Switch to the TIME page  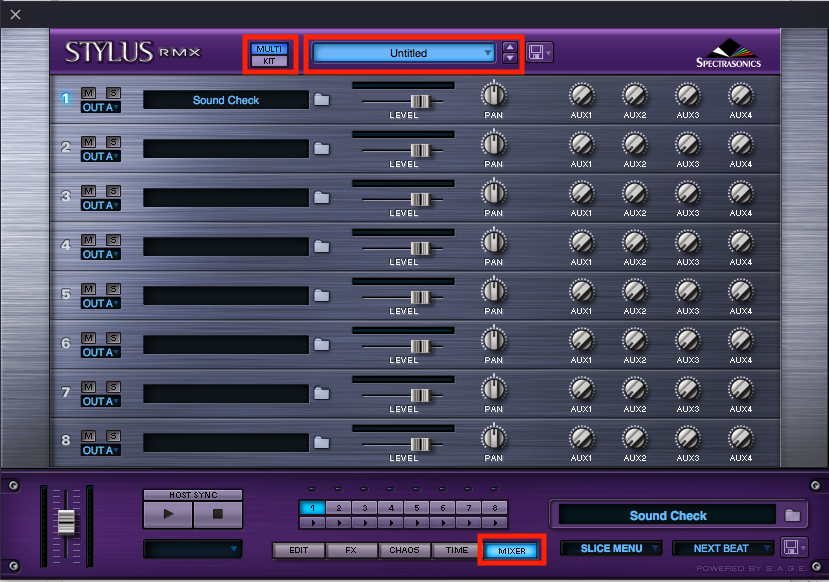457,550
